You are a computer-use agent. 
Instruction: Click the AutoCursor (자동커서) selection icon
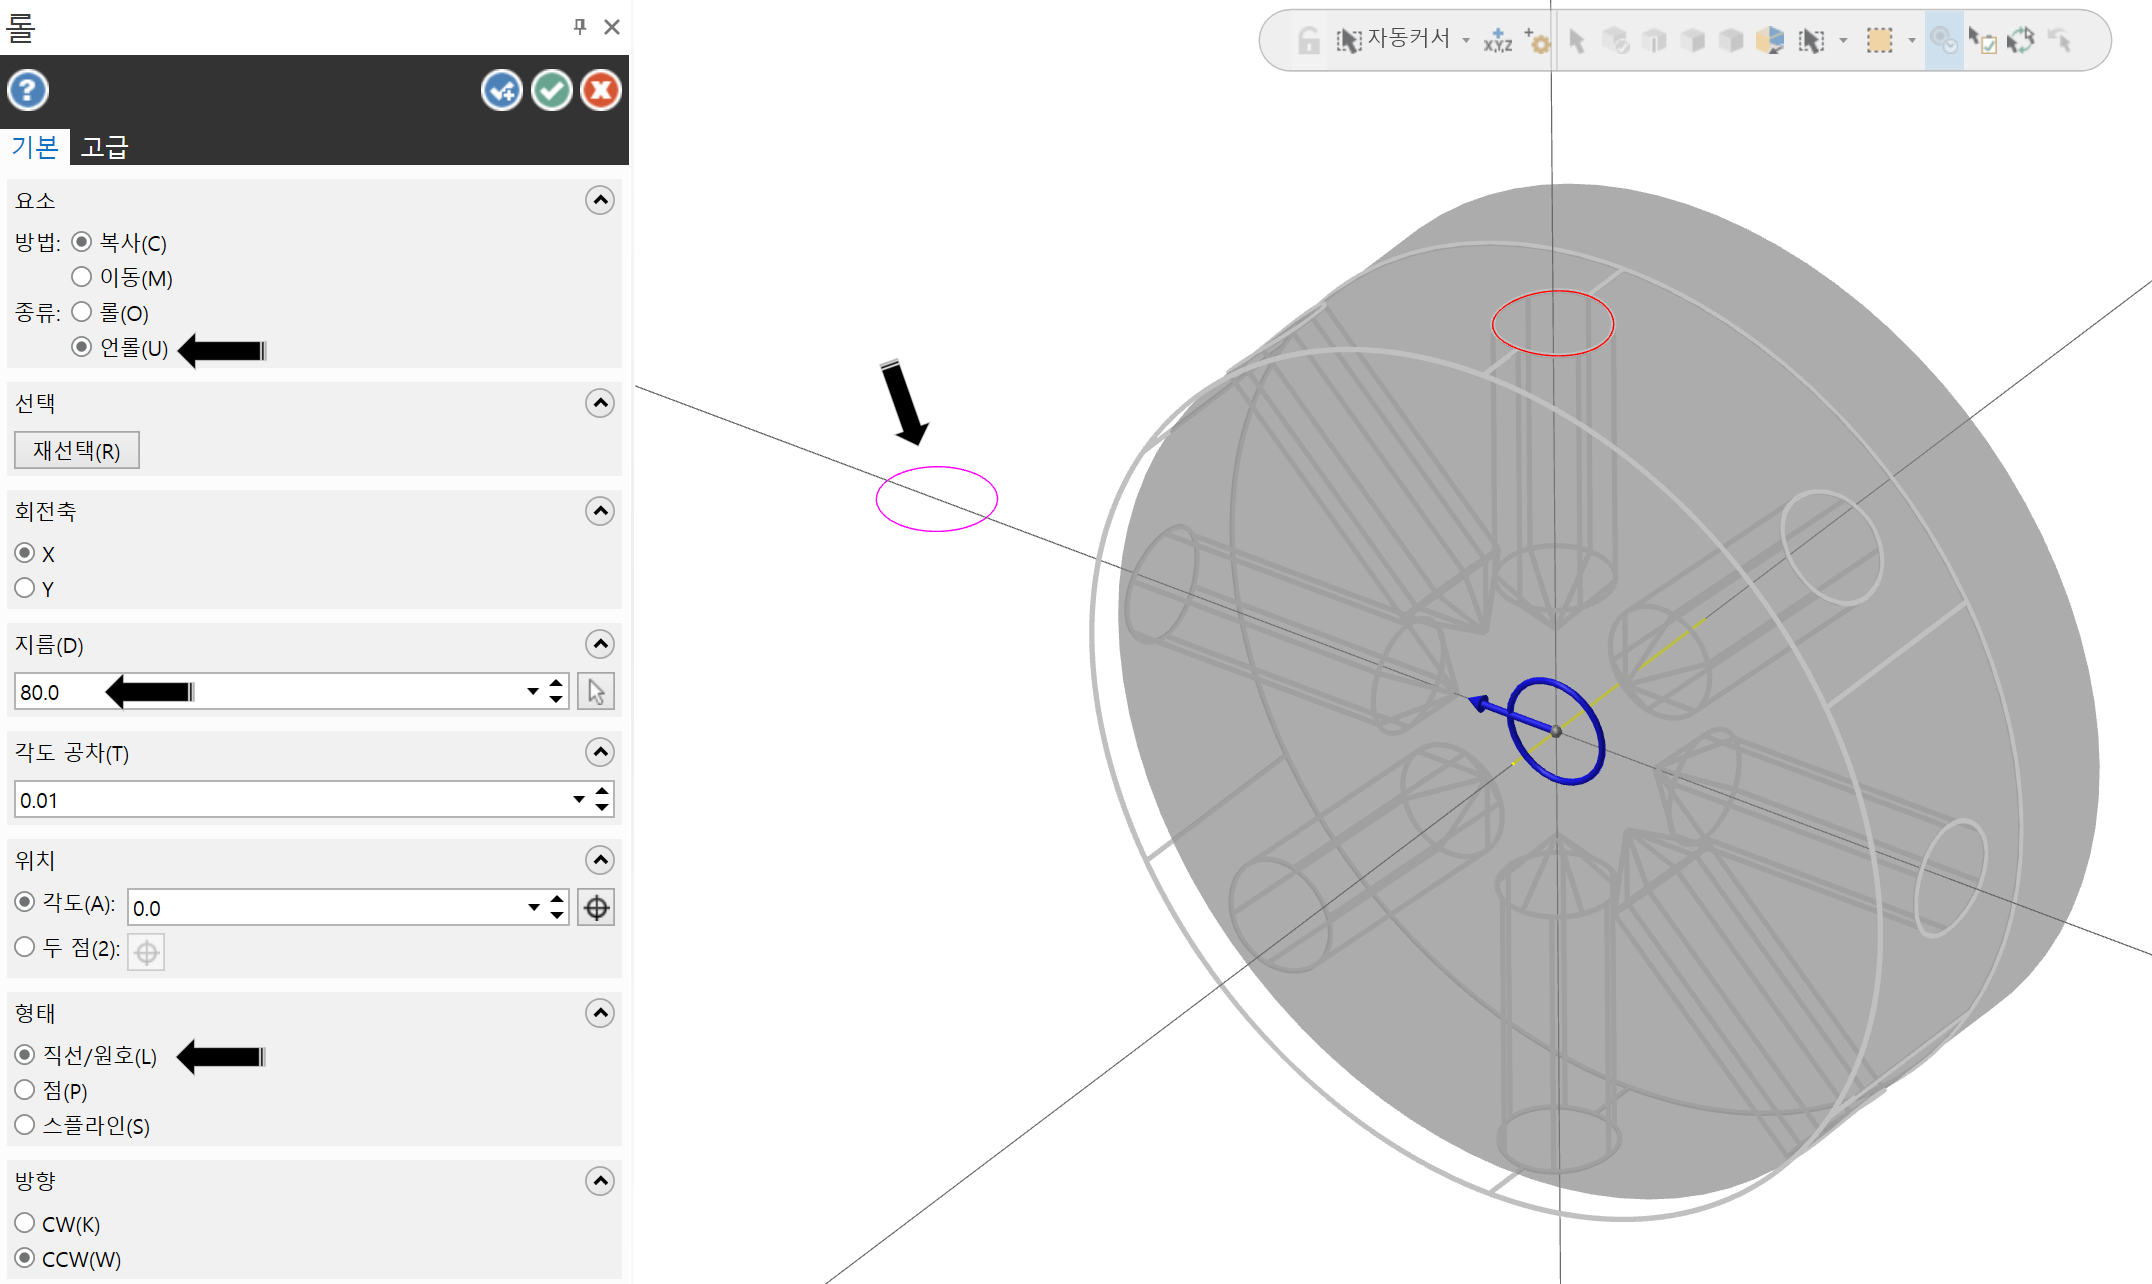[1348, 41]
